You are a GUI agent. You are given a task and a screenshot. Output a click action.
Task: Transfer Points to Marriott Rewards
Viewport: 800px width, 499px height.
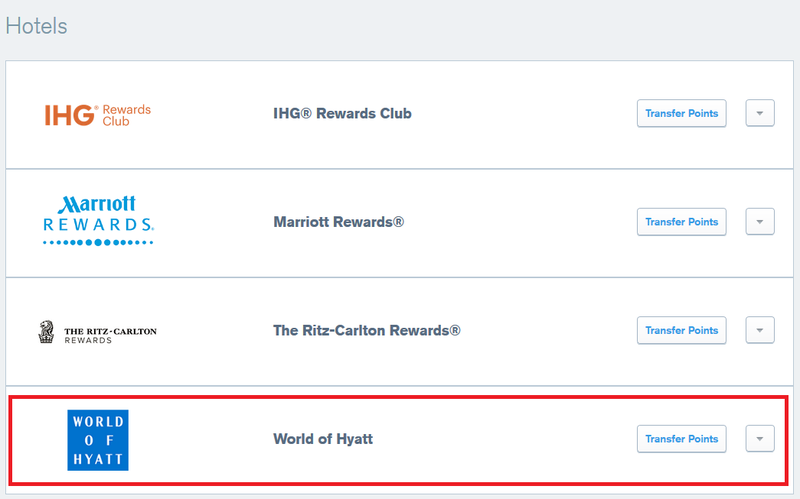pyautogui.click(x=682, y=221)
